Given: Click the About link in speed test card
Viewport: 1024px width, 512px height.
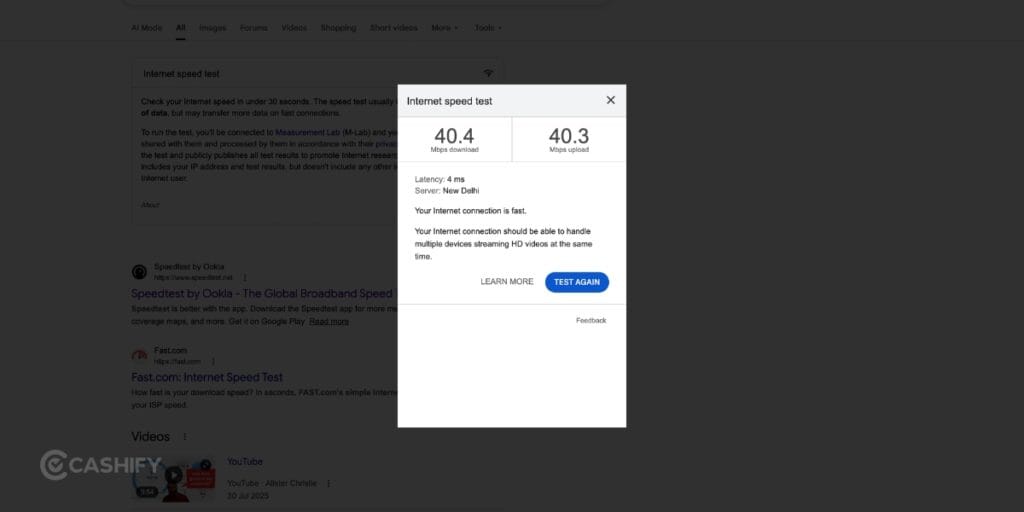Looking at the screenshot, I should [x=150, y=205].
